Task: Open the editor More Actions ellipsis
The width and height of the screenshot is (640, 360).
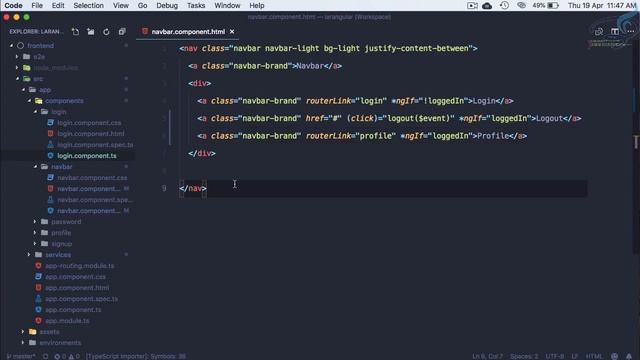Action: 631,31
